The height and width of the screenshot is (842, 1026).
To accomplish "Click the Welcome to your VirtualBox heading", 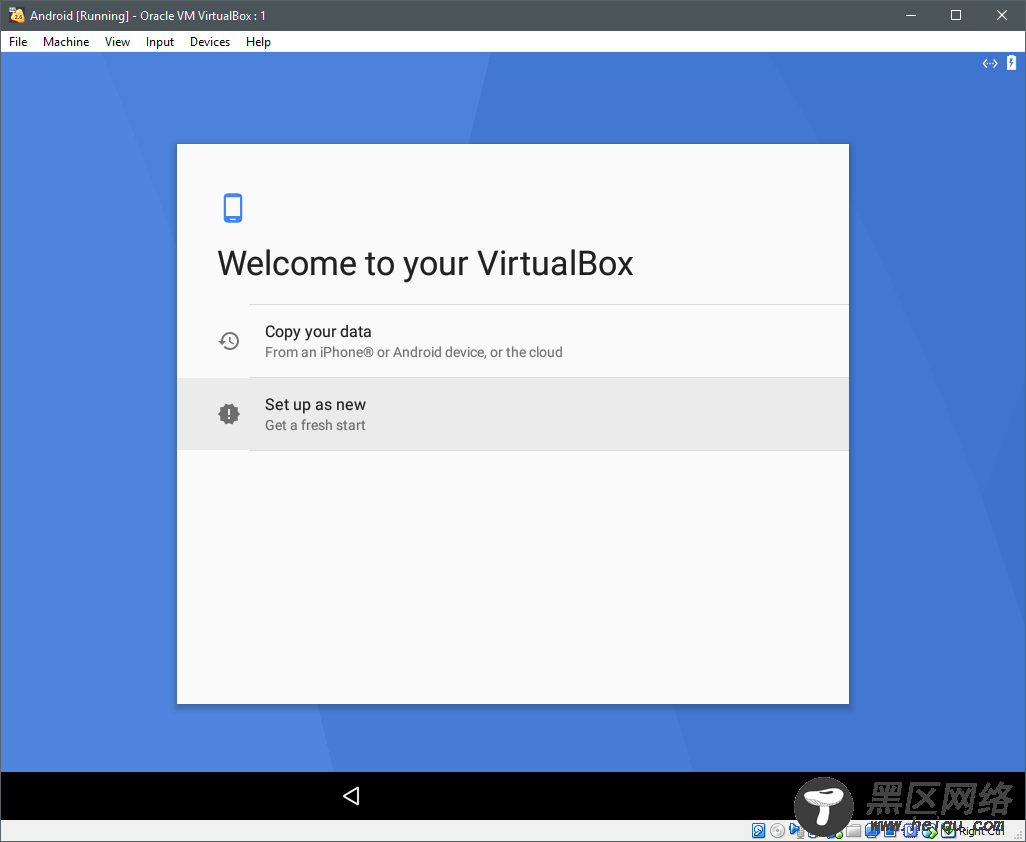I will click(425, 264).
